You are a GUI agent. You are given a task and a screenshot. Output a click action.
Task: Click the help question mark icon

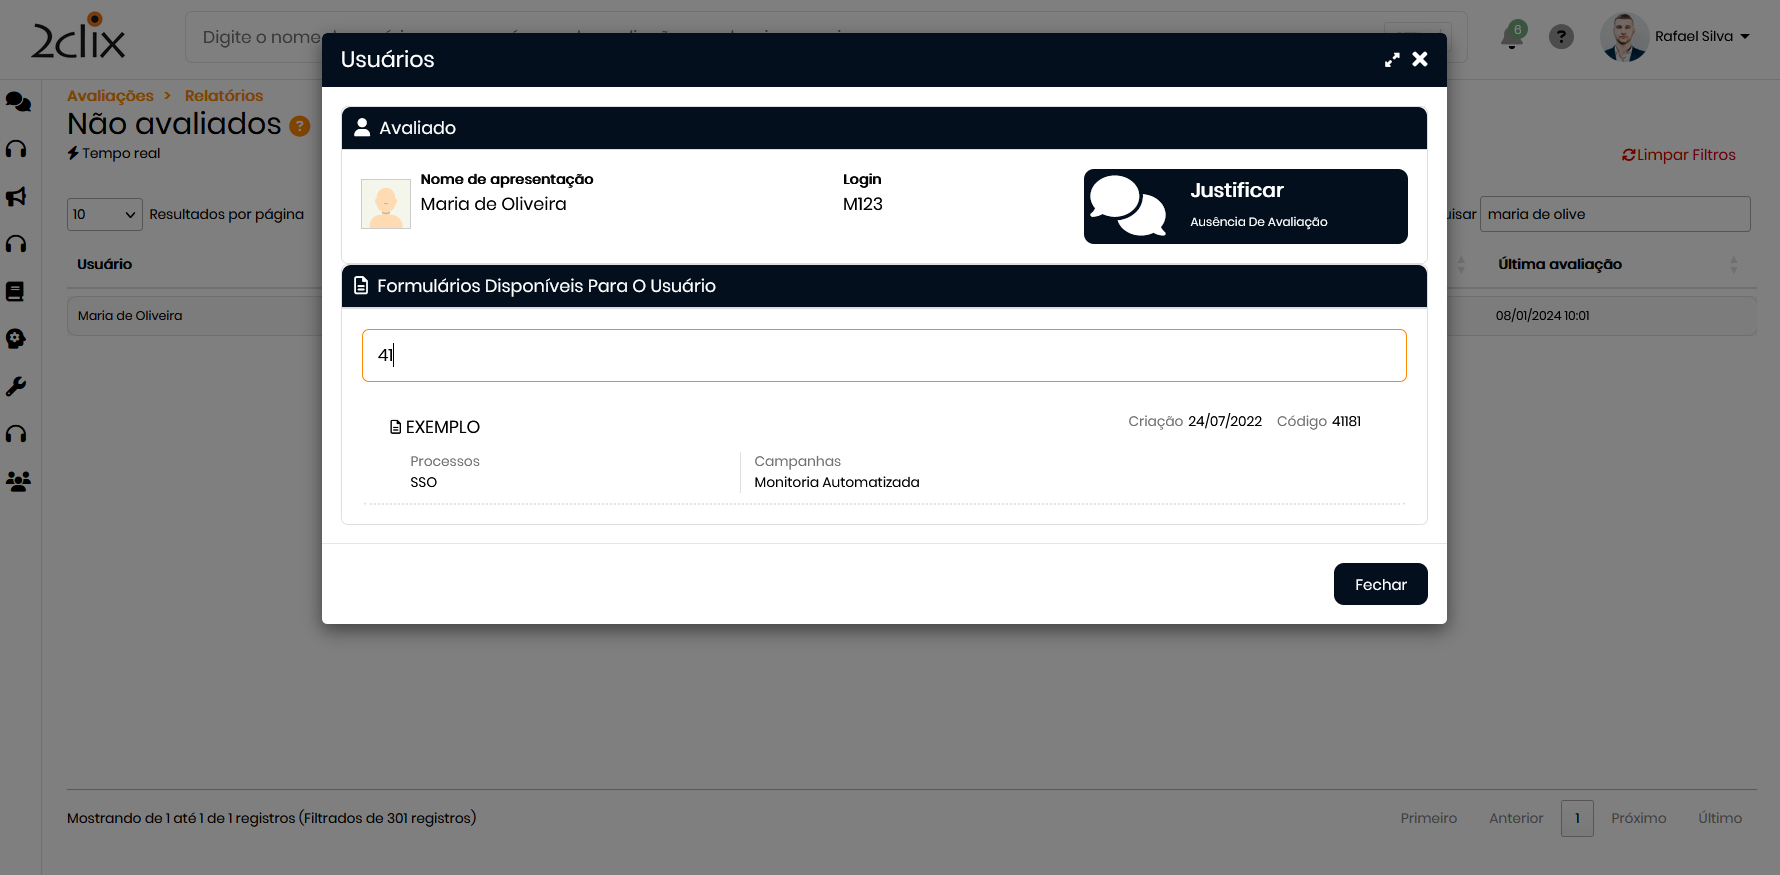coord(1561,37)
